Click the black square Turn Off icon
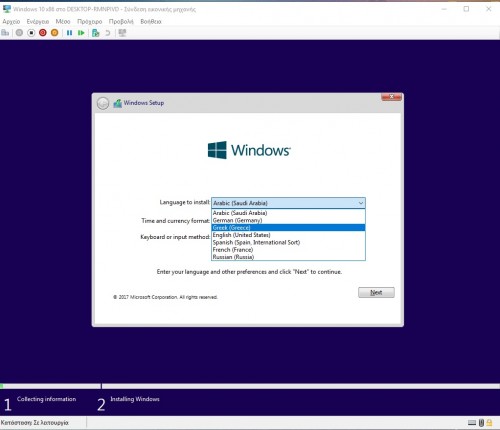 [x=31, y=33]
